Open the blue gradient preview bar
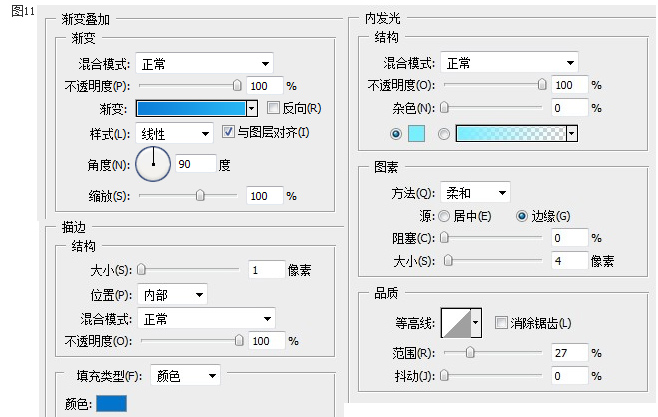 click(x=190, y=108)
